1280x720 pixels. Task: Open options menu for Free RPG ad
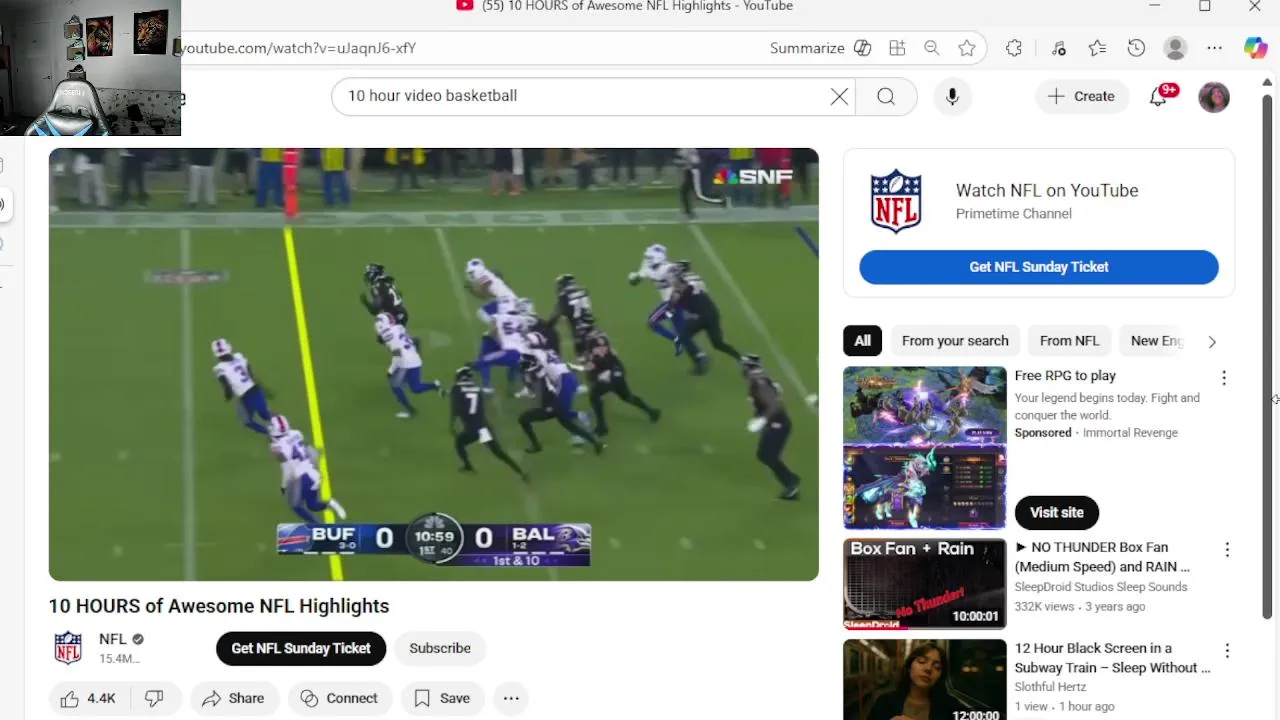point(1224,378)
